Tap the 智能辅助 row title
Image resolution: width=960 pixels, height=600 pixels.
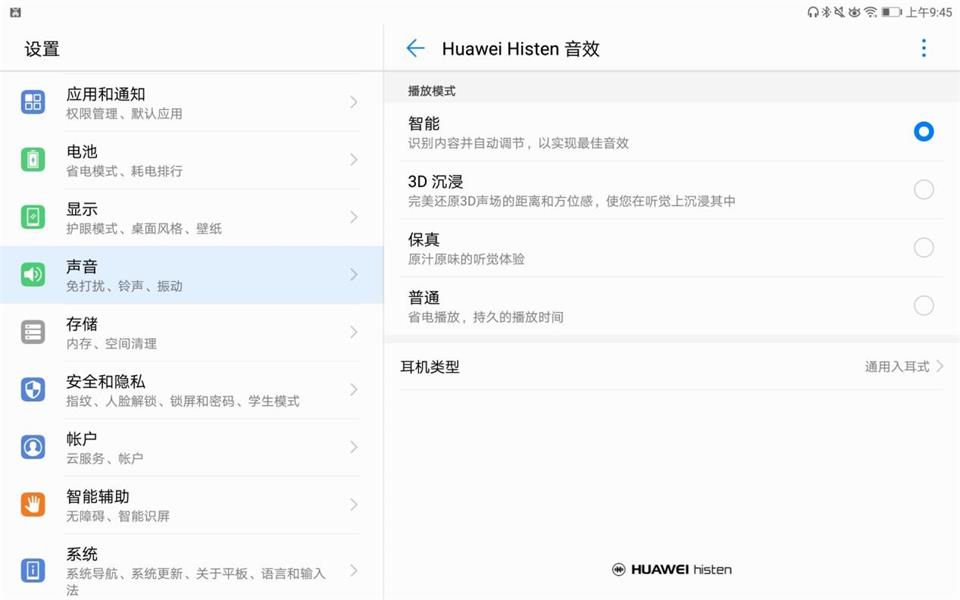[97, 497]
